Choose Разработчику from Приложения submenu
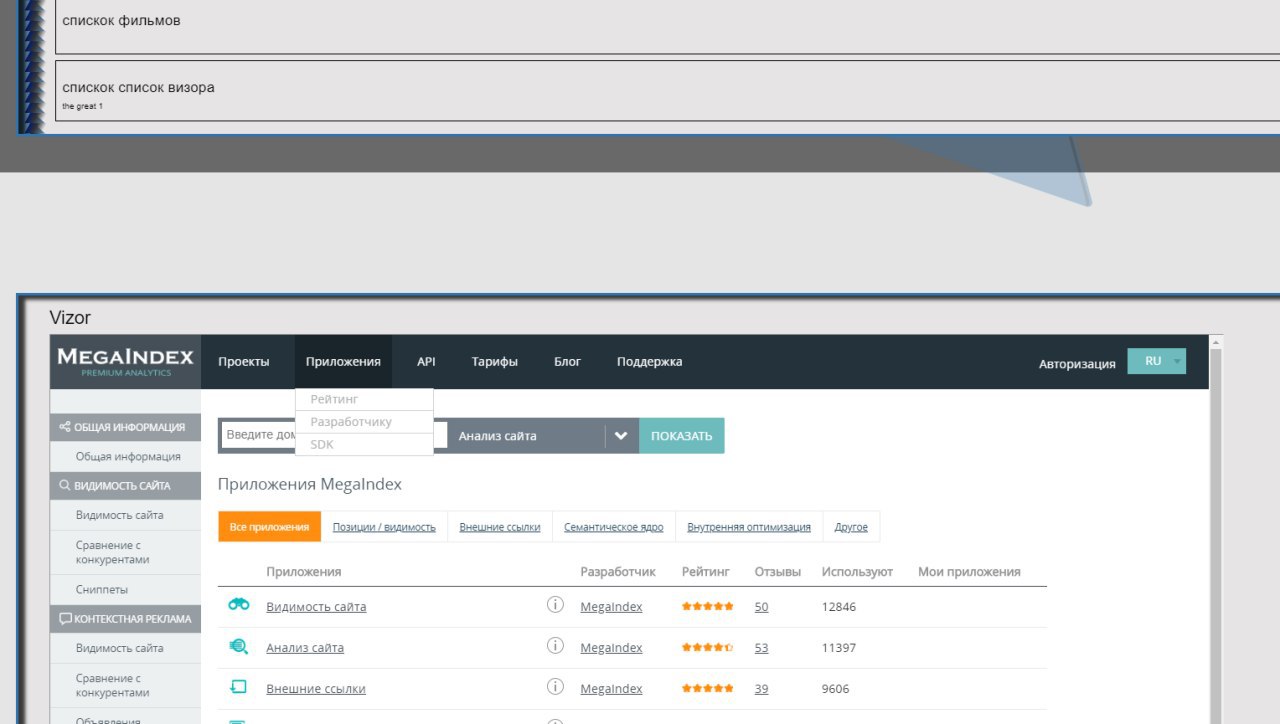The width and height of the screenshot is (1280, 724). [x=364, y=422]
